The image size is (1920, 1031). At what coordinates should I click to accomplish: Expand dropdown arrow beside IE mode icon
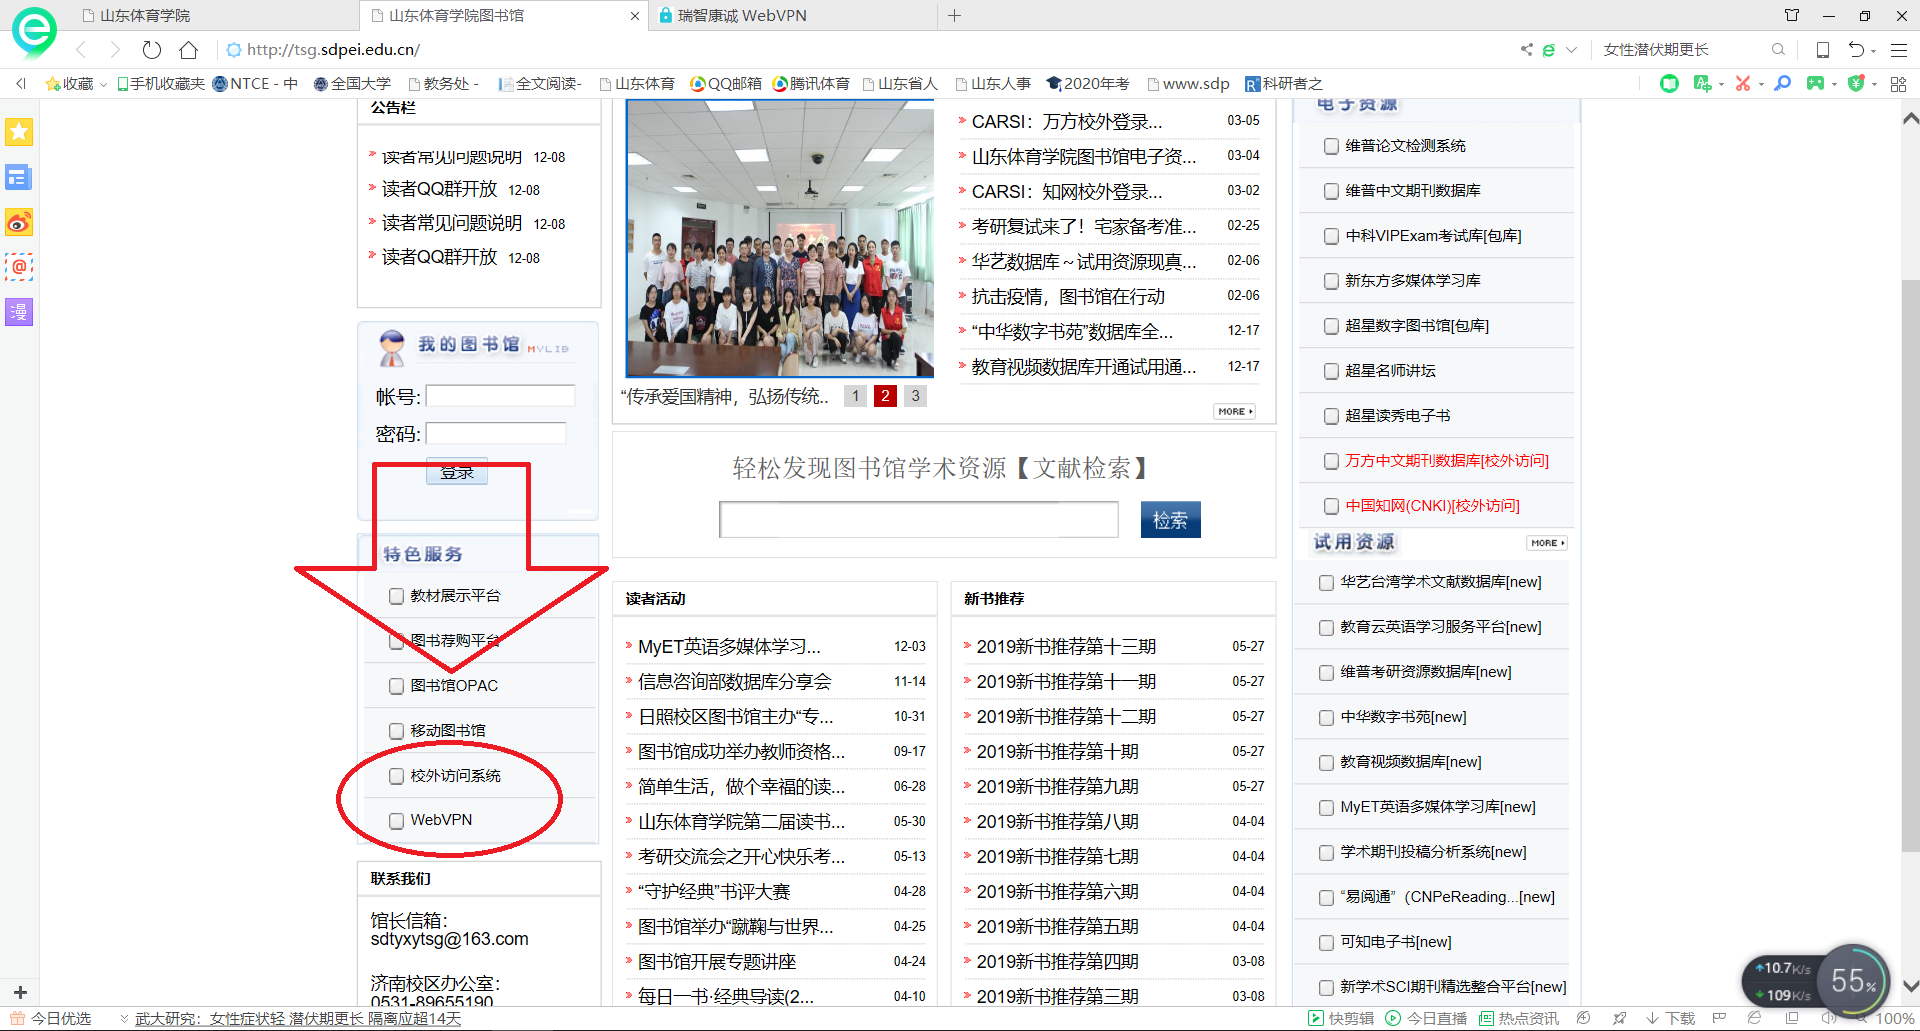pos(1571,49)
